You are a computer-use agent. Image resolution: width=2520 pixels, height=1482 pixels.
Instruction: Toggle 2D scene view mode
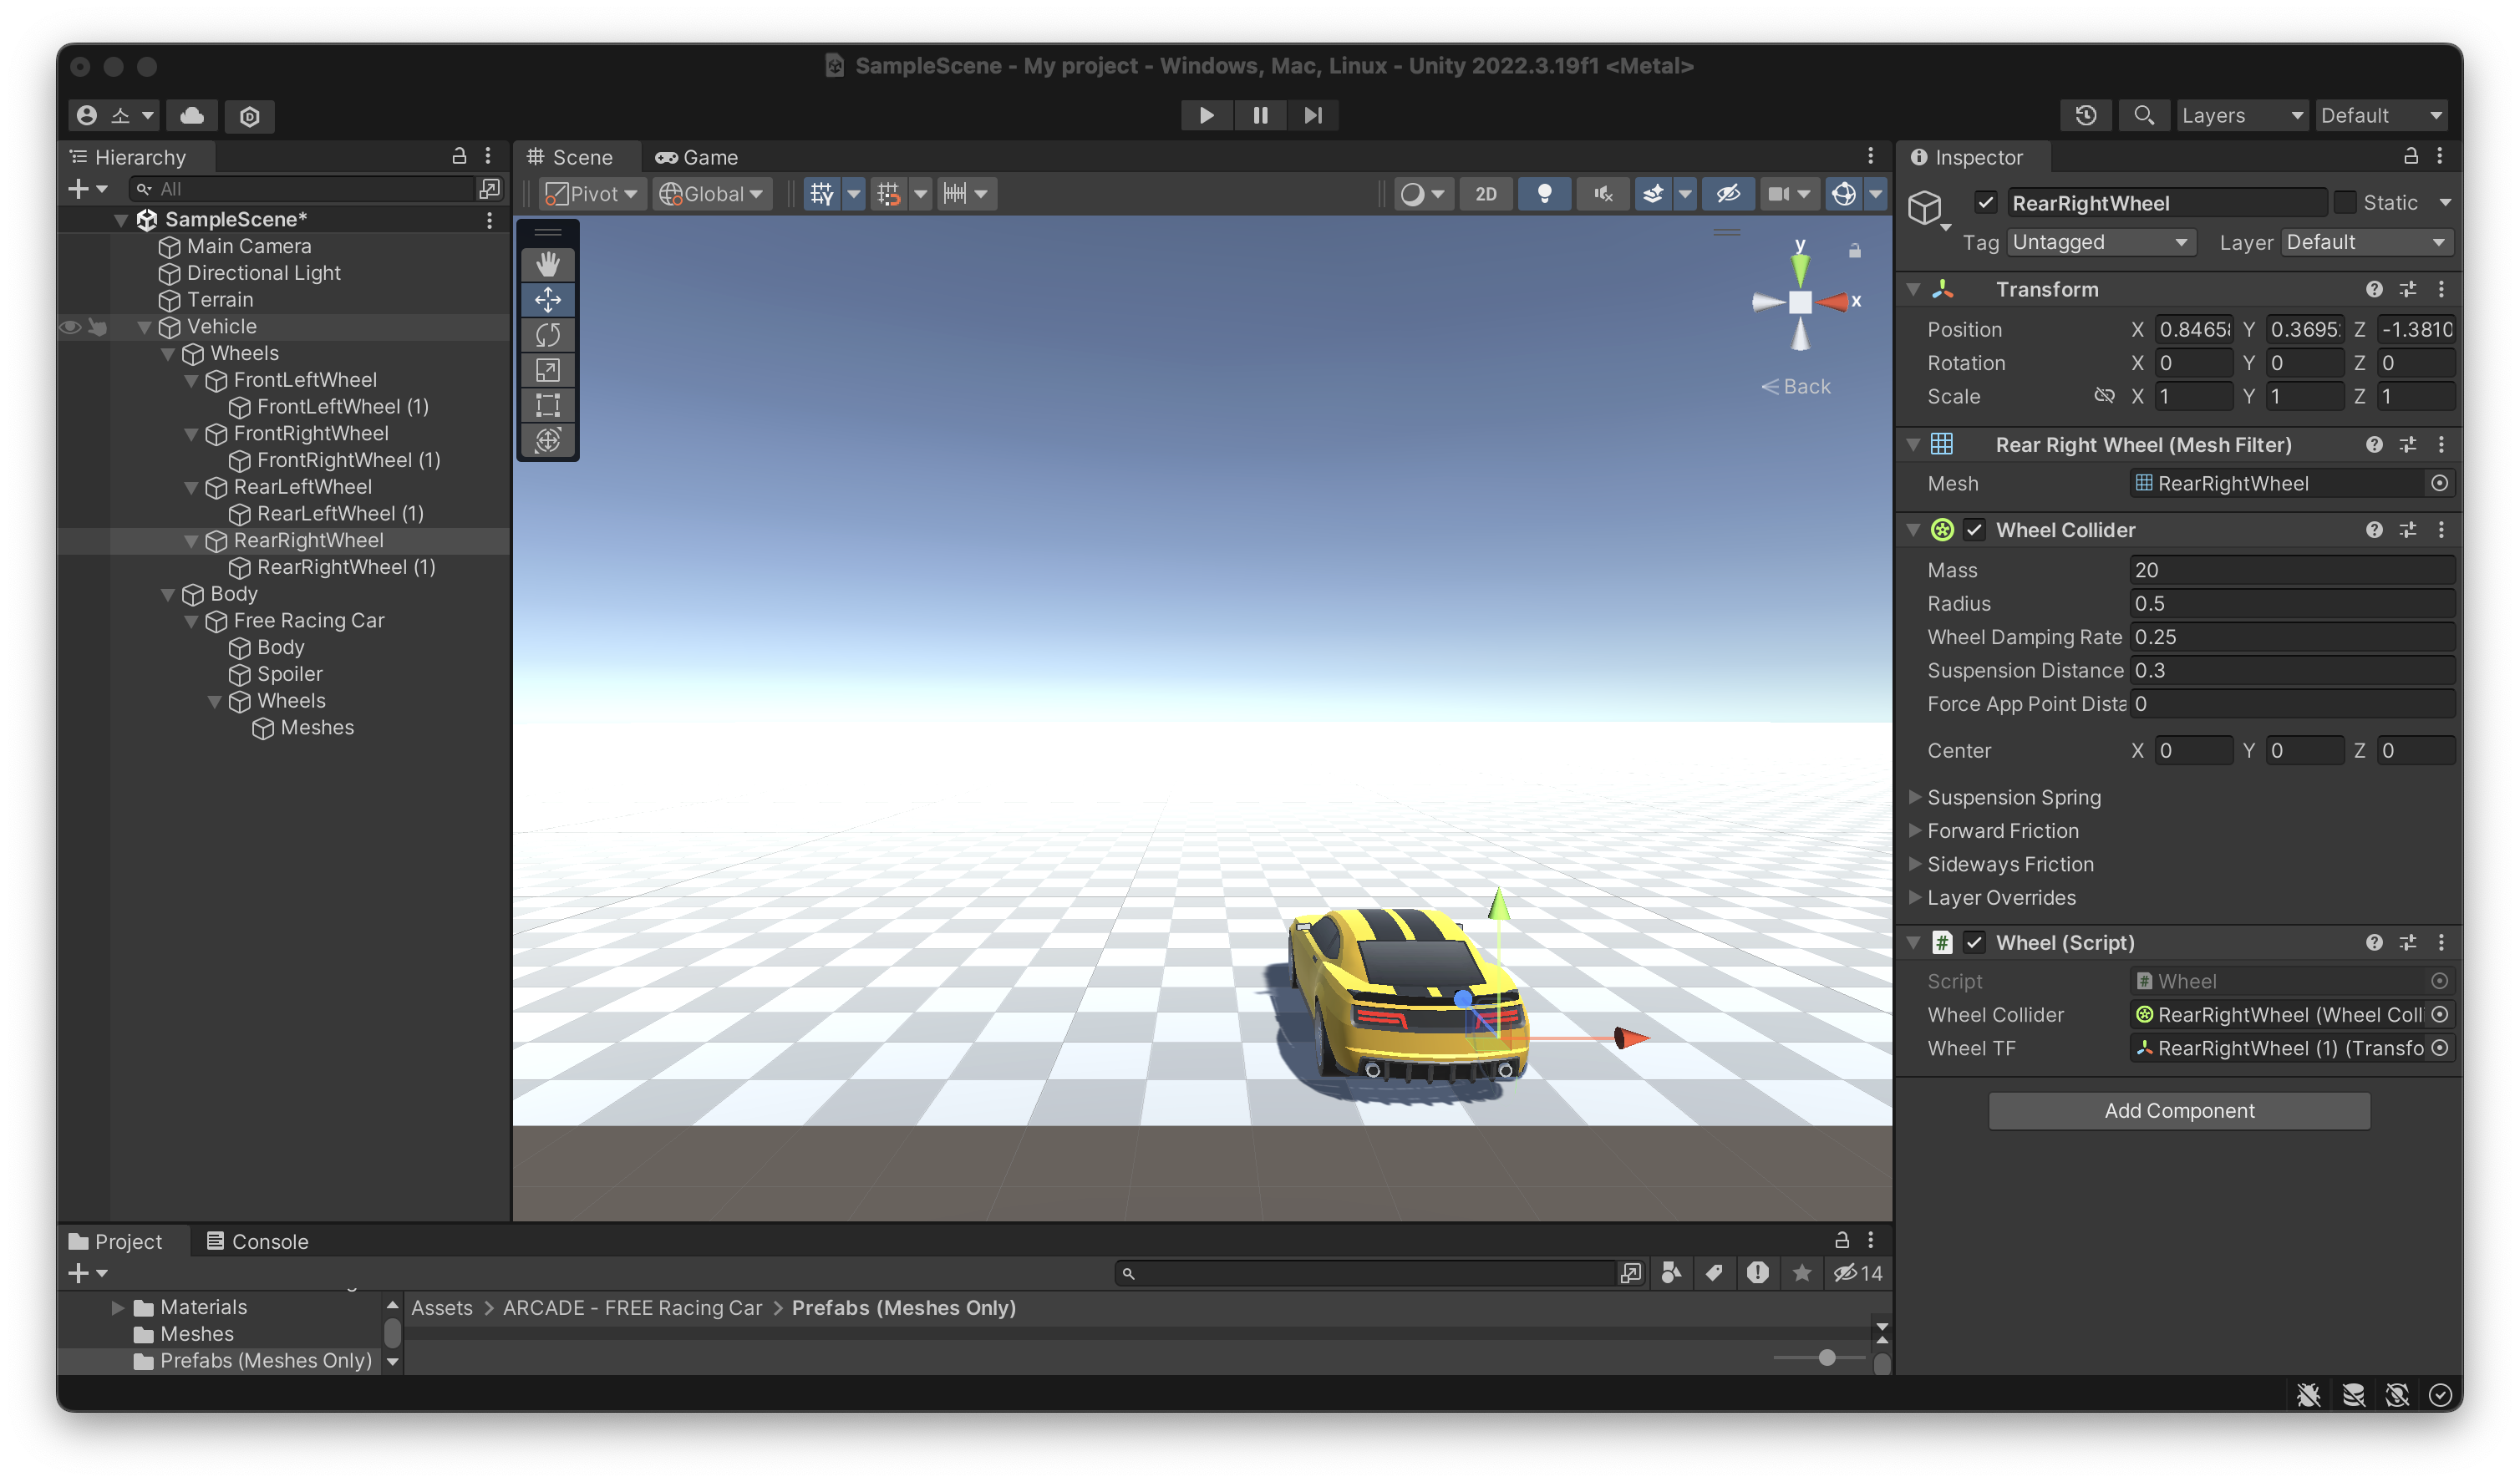click(x=1485, y=194)
